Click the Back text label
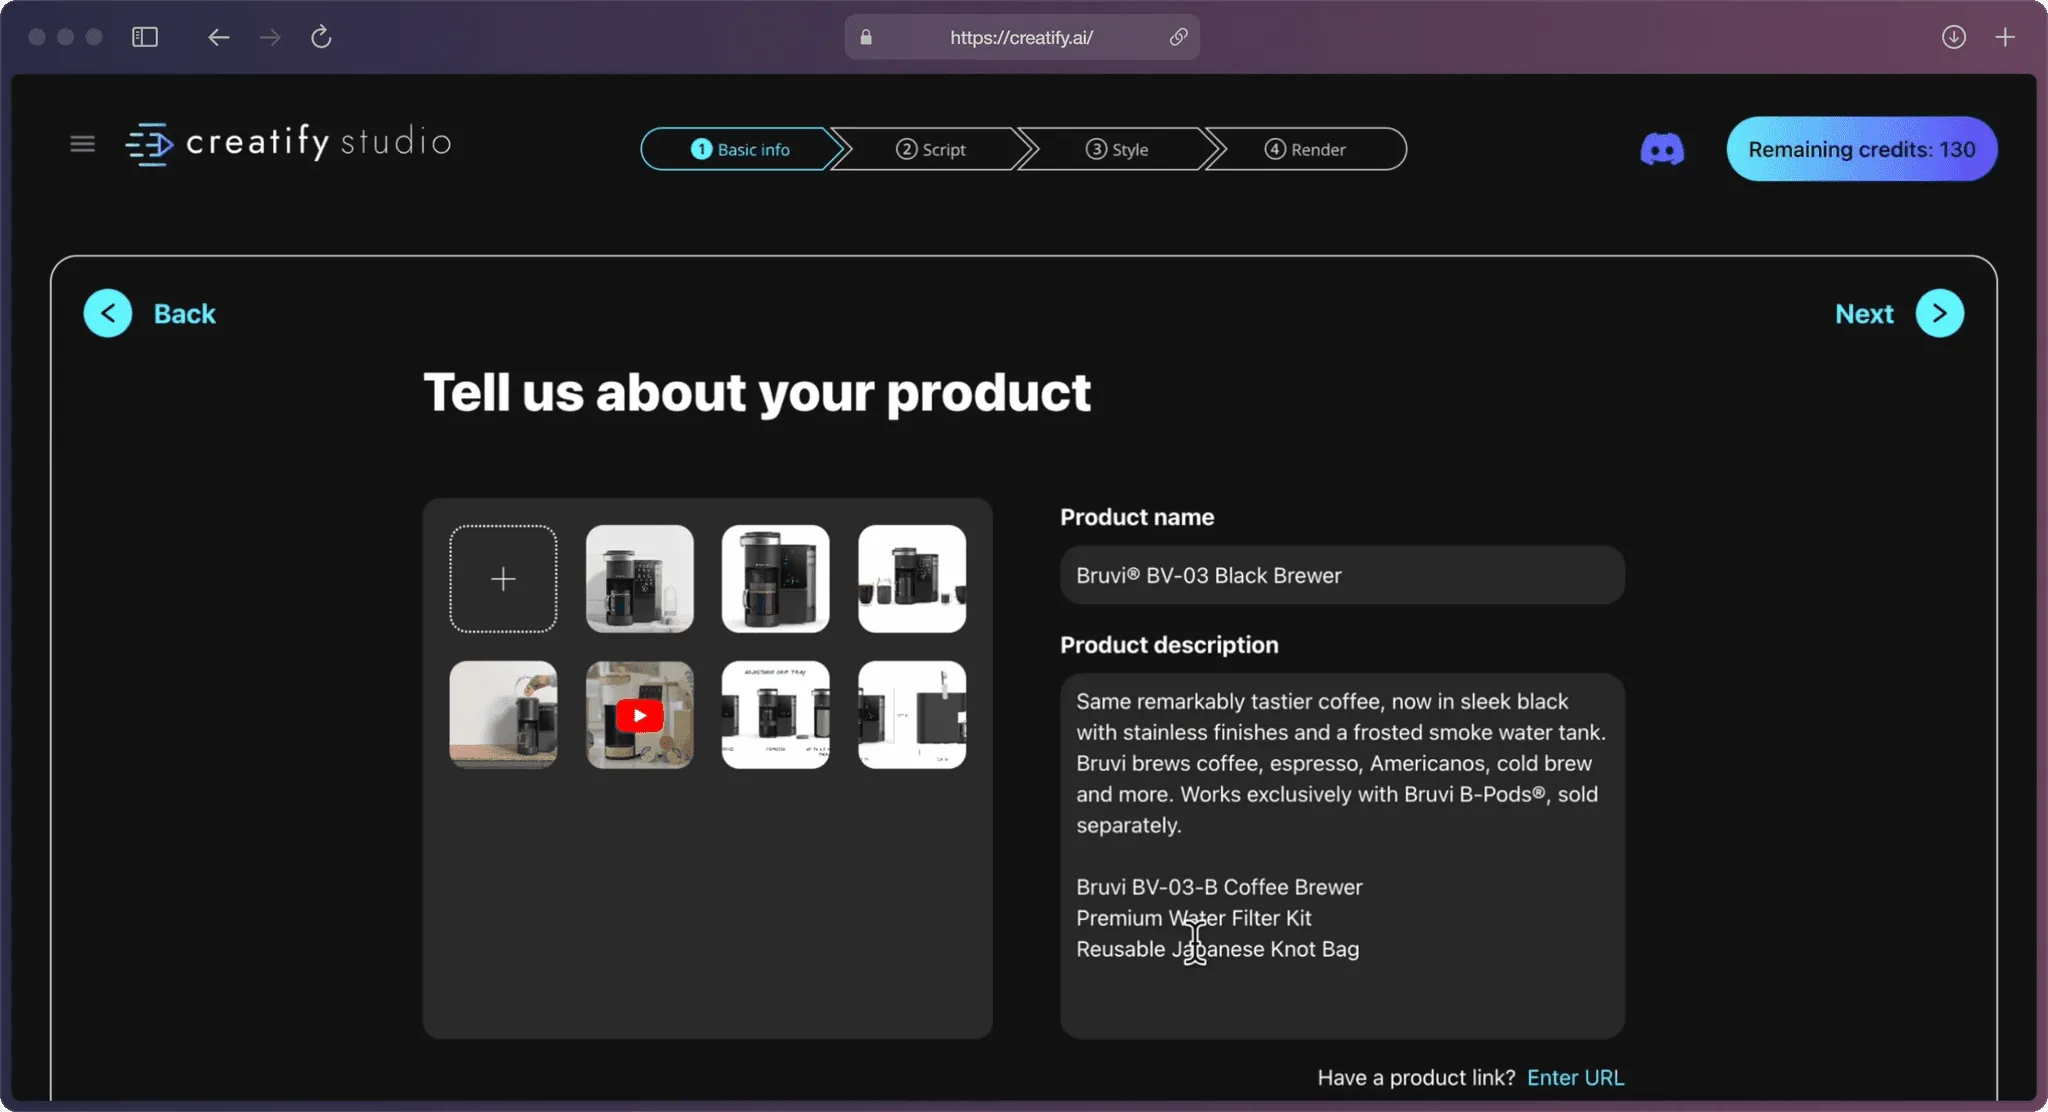Viewport: 2048px width, 1112px height. 184,314
